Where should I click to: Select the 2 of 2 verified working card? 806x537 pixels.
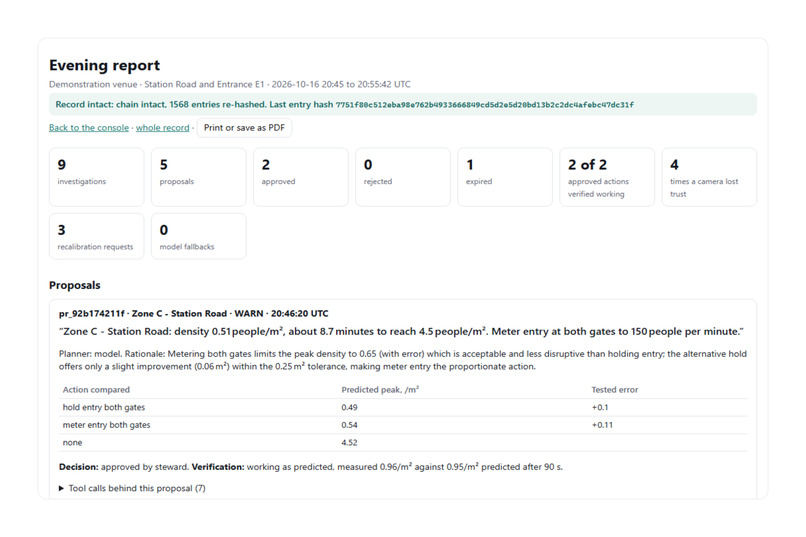pyautogui.click(x=607, y=177)
